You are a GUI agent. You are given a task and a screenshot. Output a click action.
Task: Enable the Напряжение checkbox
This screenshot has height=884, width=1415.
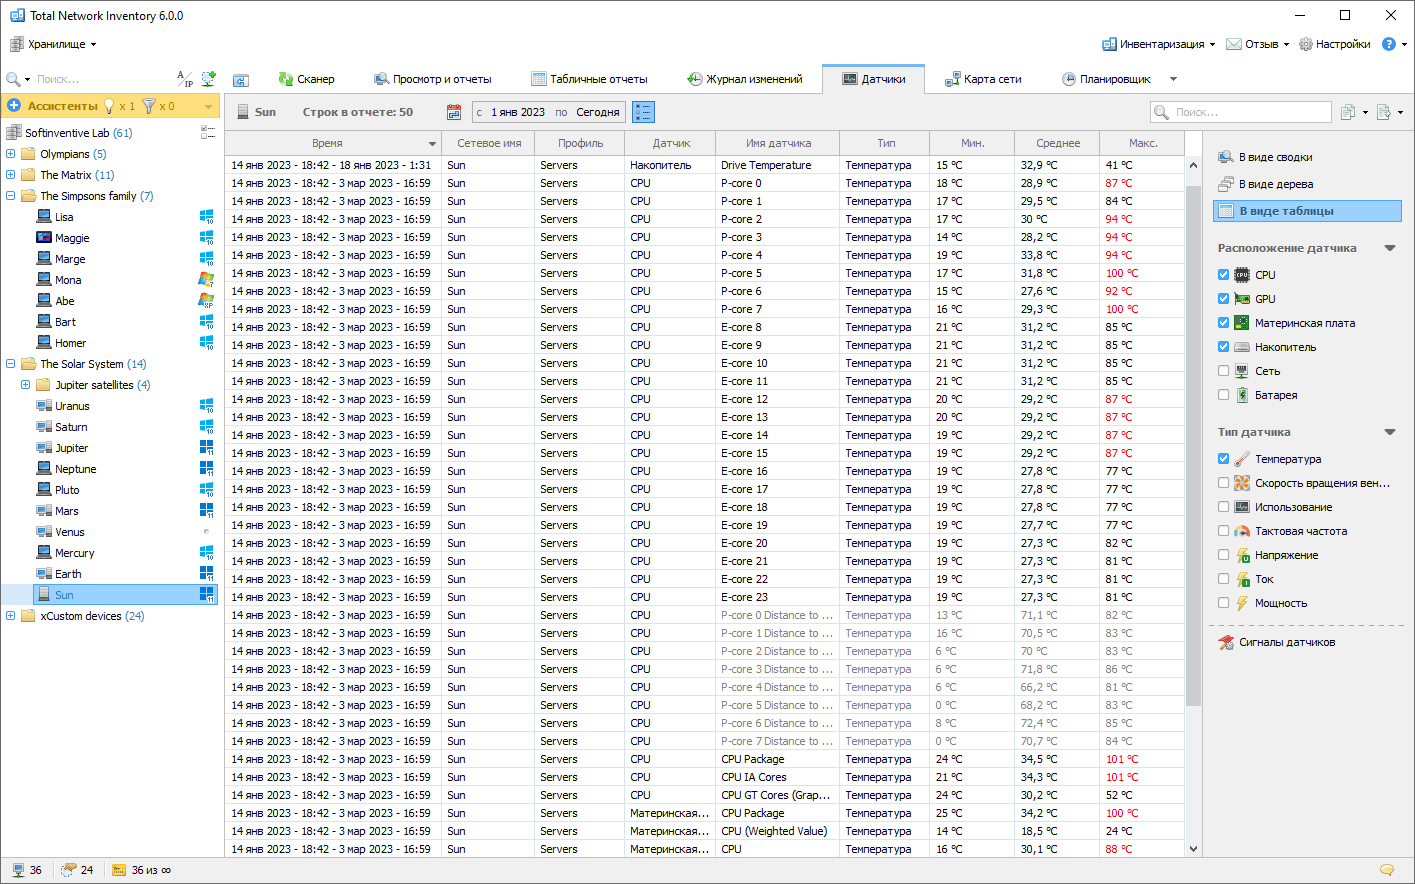1223,555
